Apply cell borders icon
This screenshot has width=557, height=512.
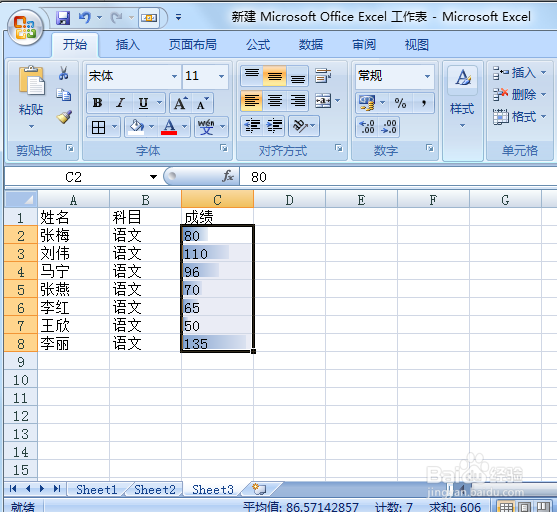coord(98,127)
